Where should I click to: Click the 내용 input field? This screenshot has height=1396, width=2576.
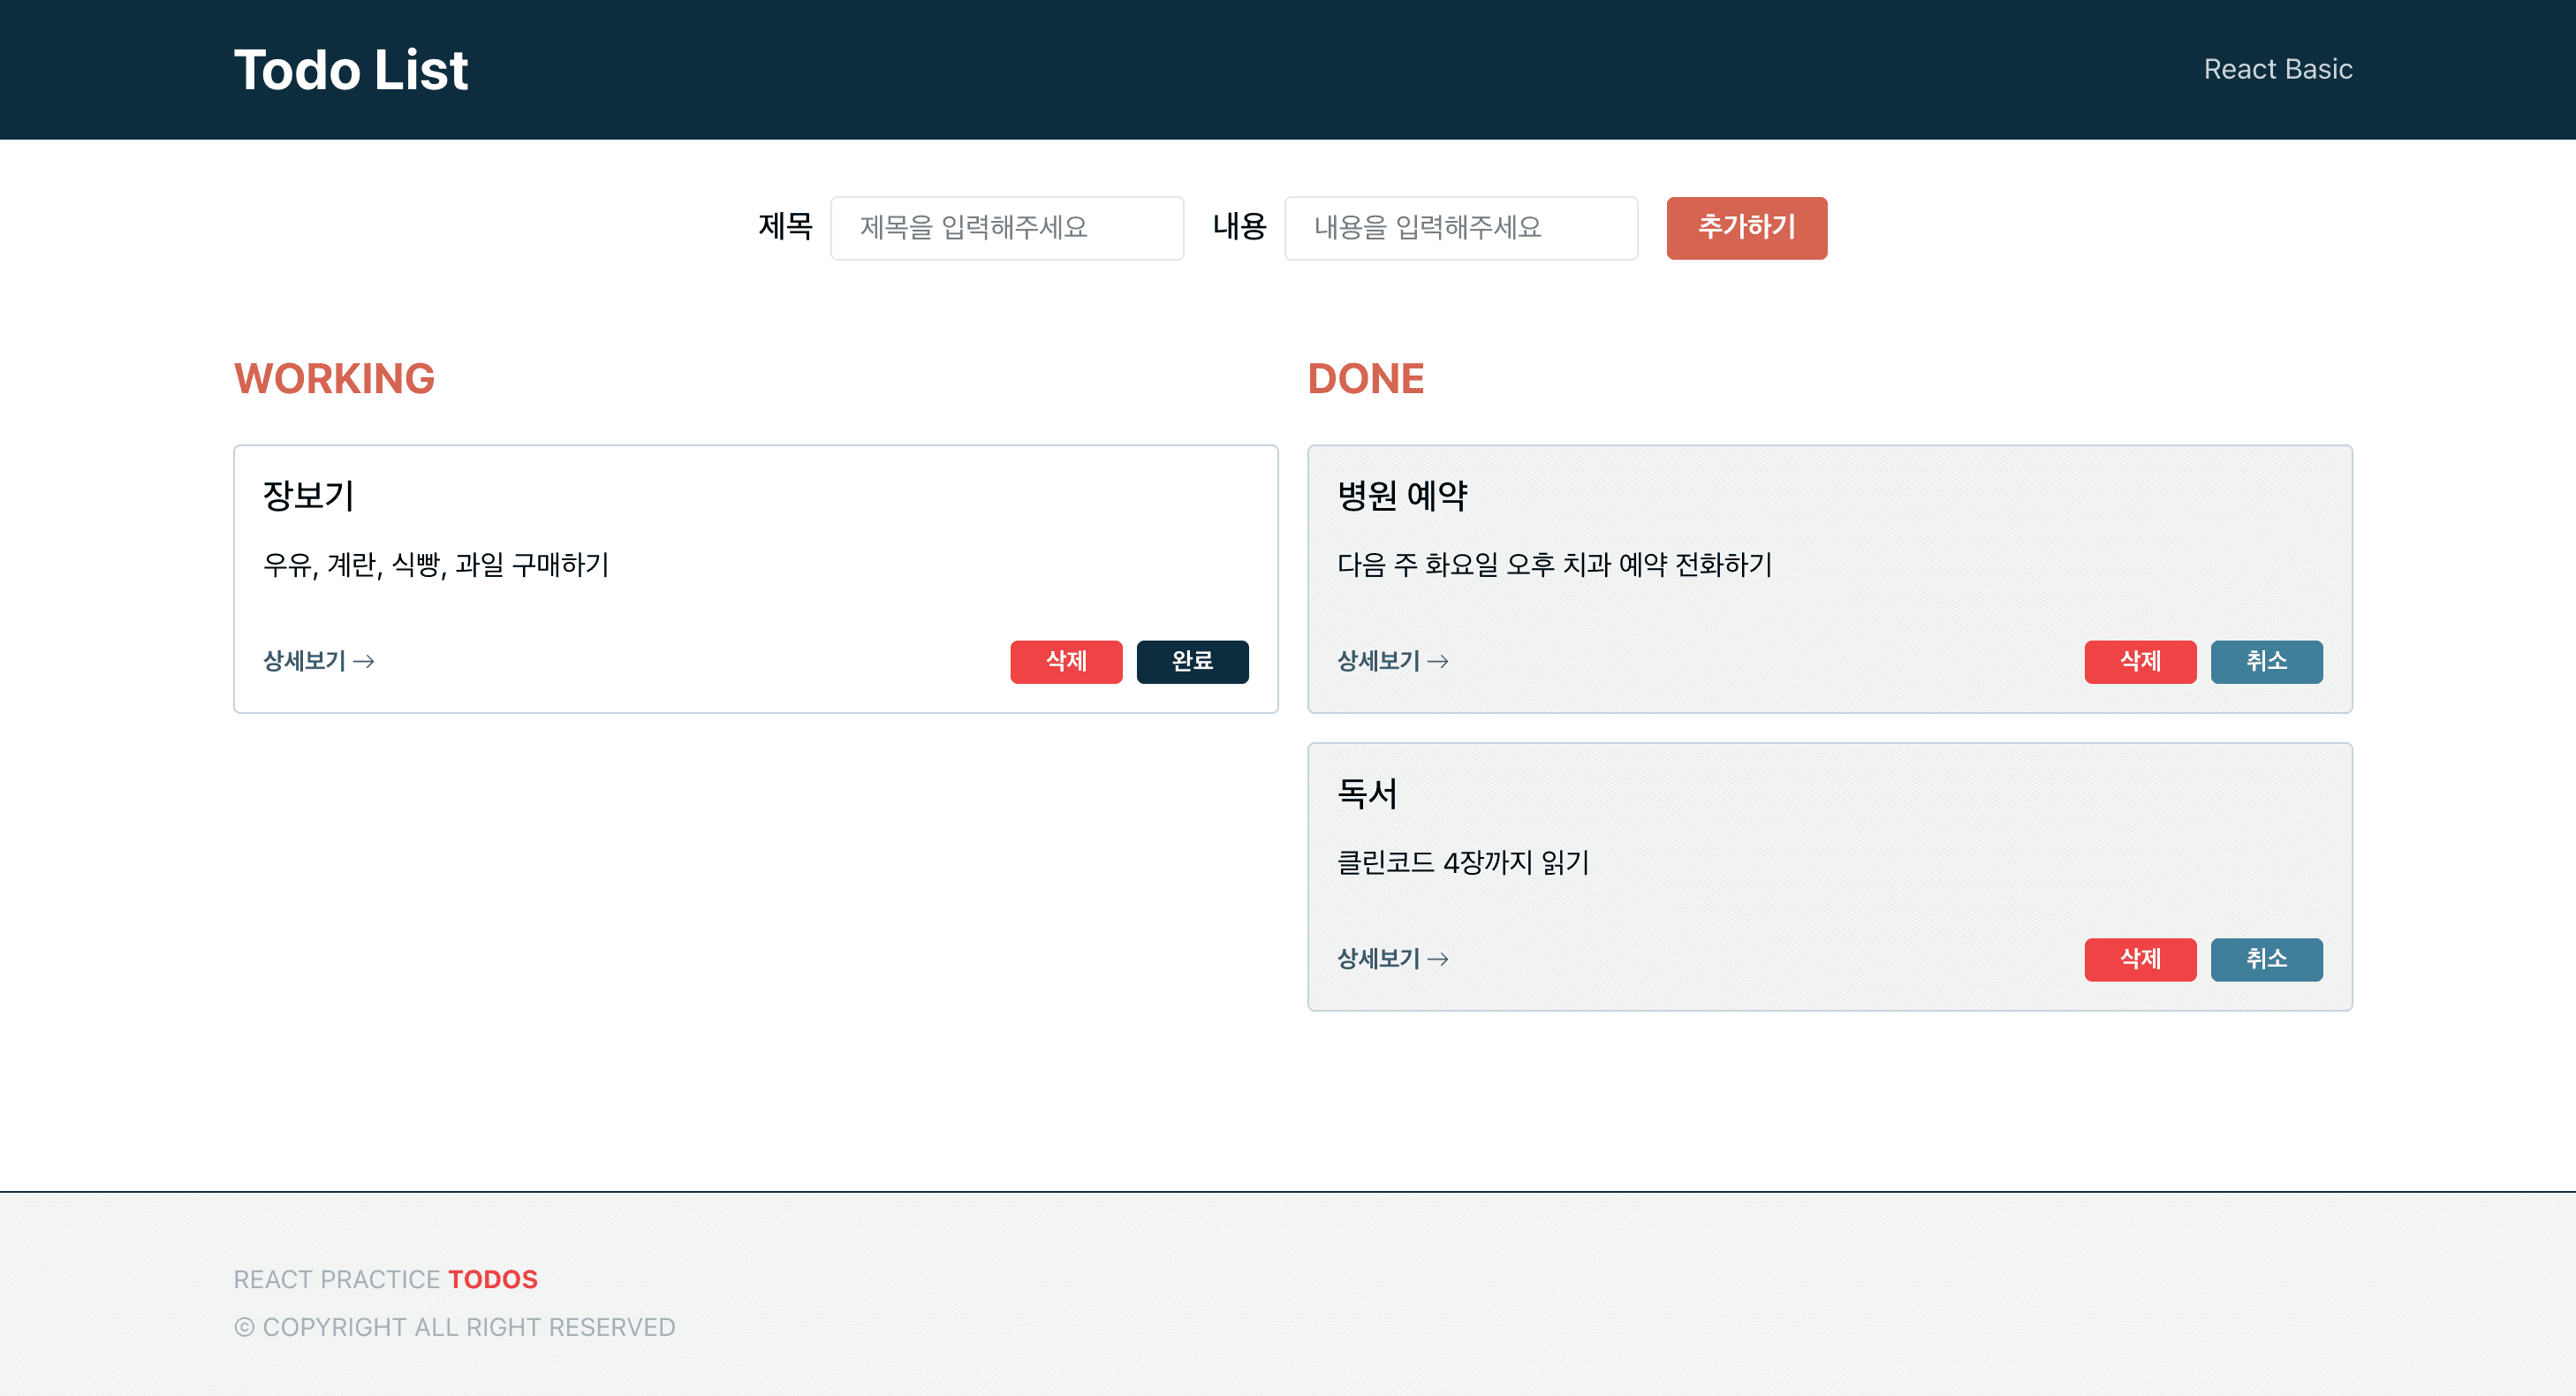pyautogui.click(x=1460, y=228)
